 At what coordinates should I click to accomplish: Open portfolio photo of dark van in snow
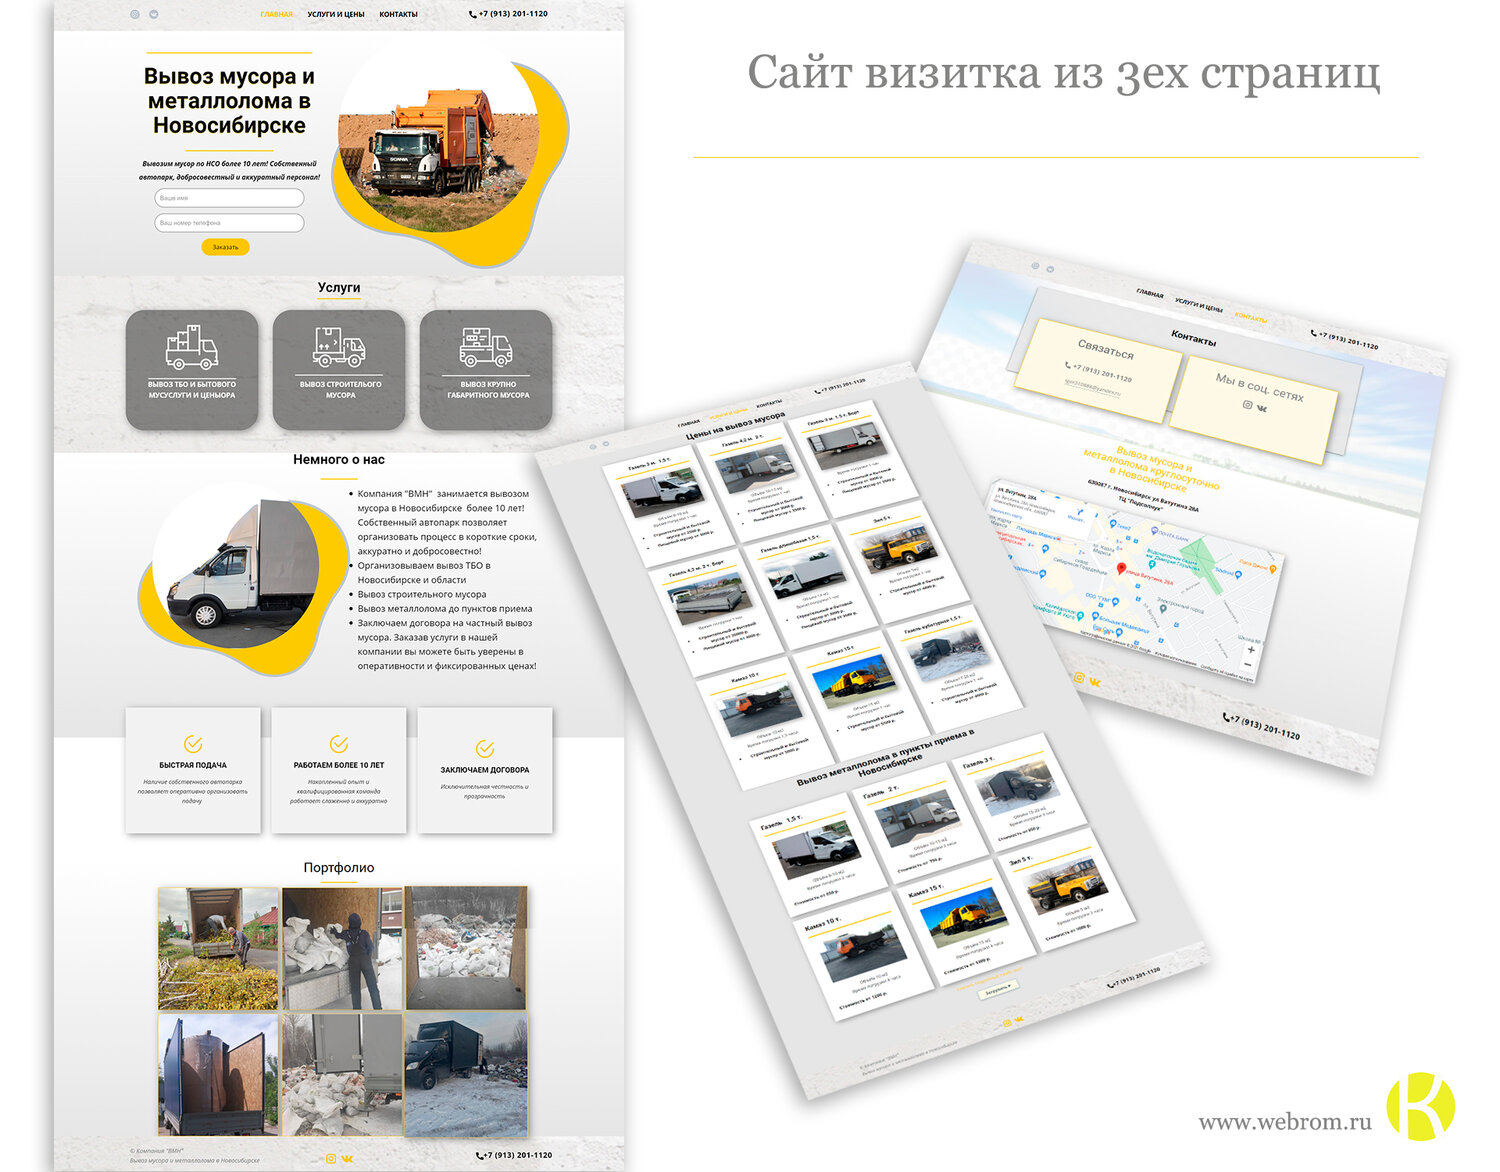coord(466,1074)
